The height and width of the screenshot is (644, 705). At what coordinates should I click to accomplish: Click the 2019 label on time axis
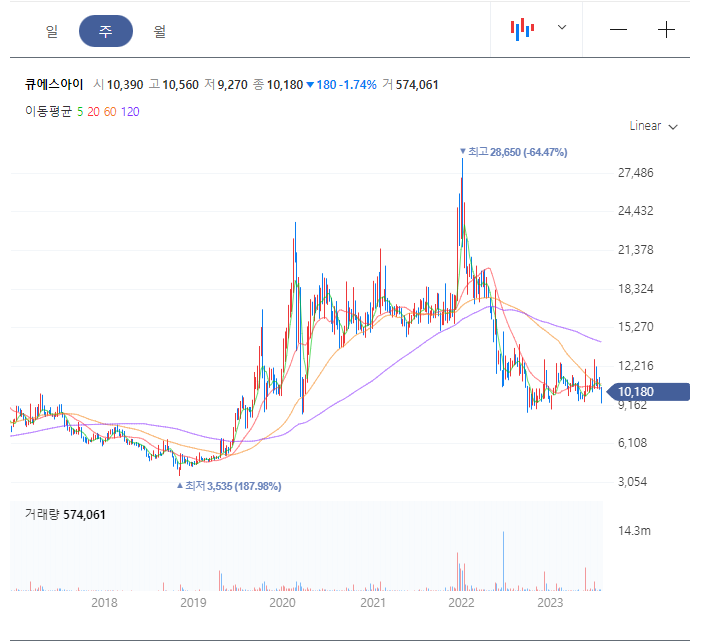[193, 603]
